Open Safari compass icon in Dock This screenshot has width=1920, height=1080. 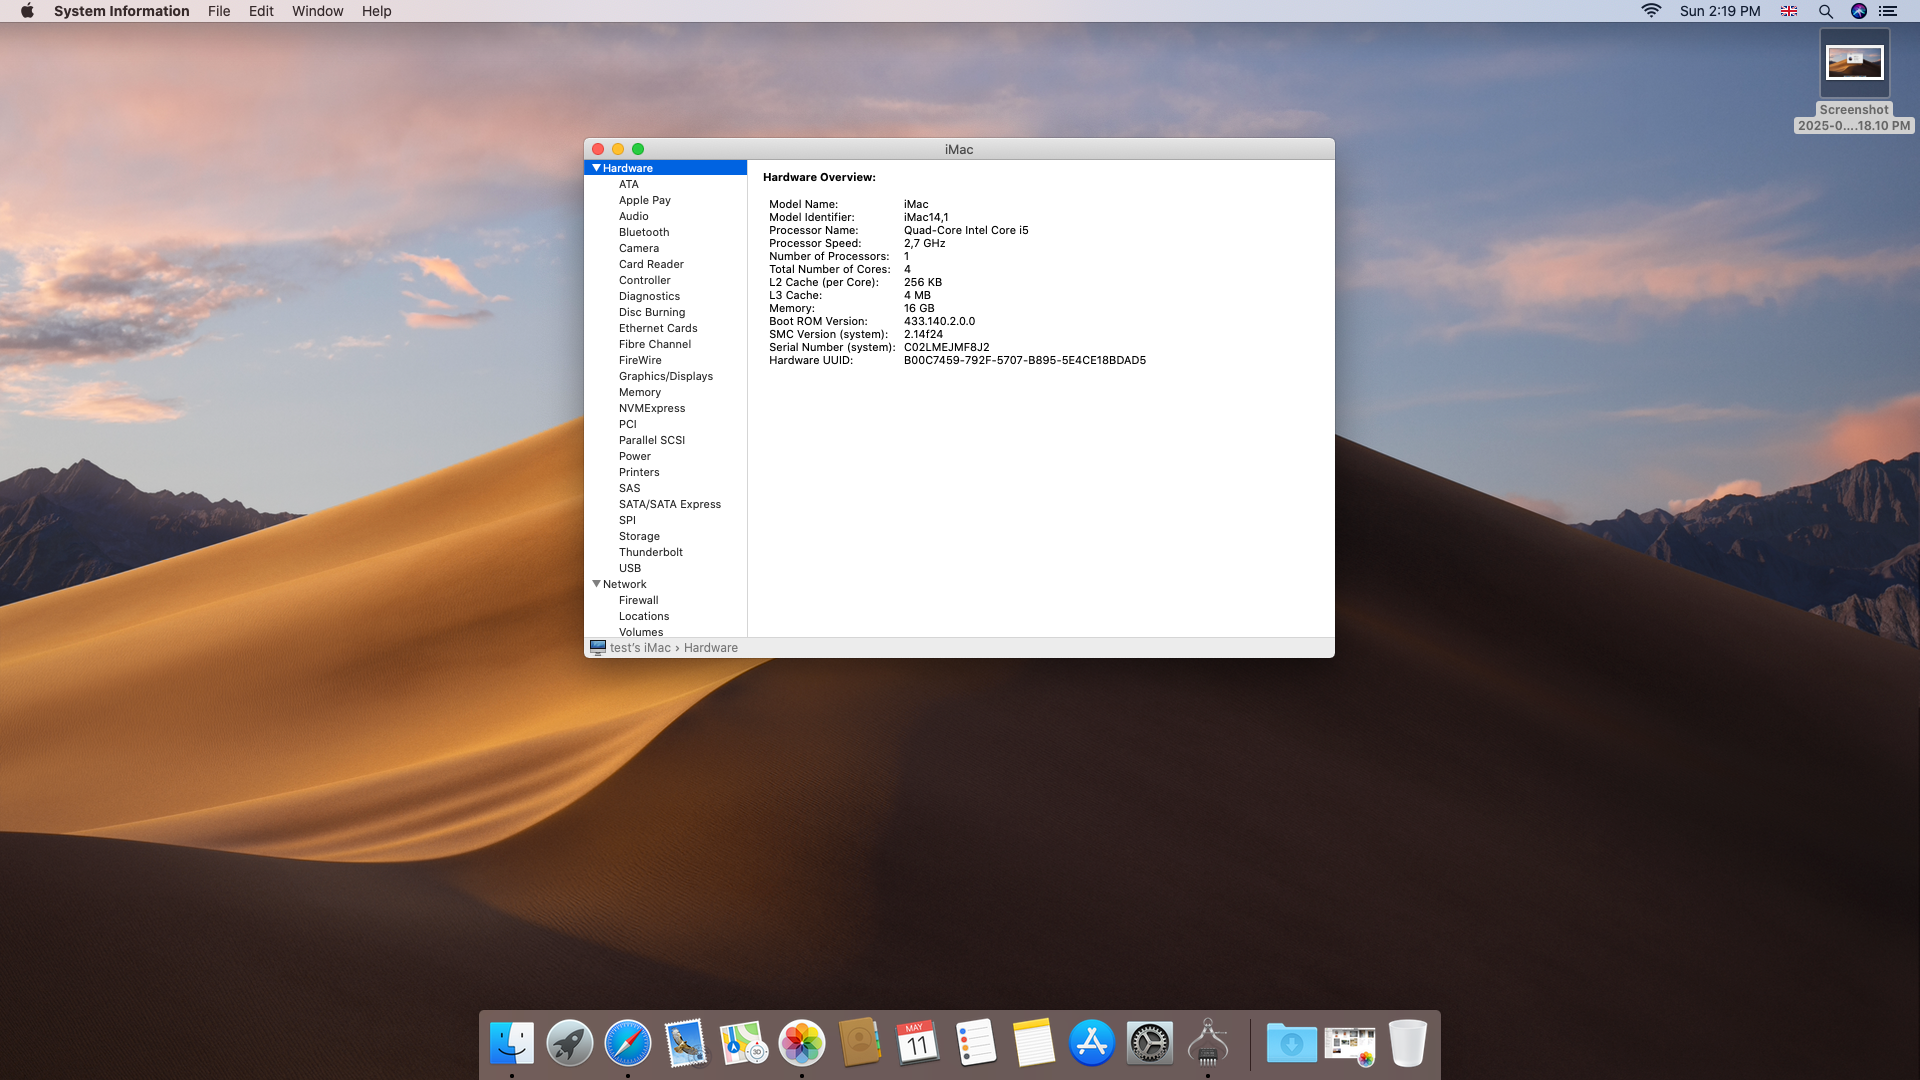tap(628, 1043)
